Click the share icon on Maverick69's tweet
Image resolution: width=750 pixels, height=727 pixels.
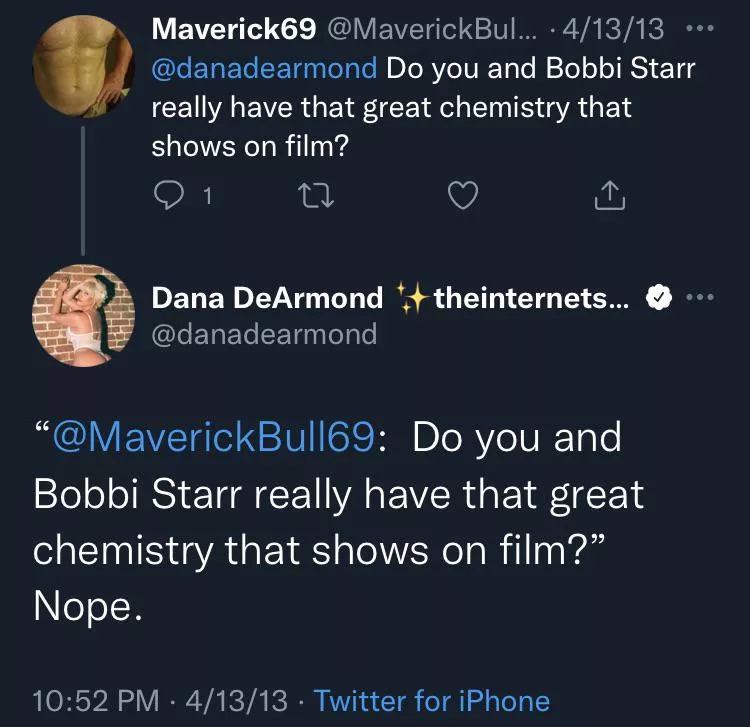pyautogui.click(x=610, y=197)
